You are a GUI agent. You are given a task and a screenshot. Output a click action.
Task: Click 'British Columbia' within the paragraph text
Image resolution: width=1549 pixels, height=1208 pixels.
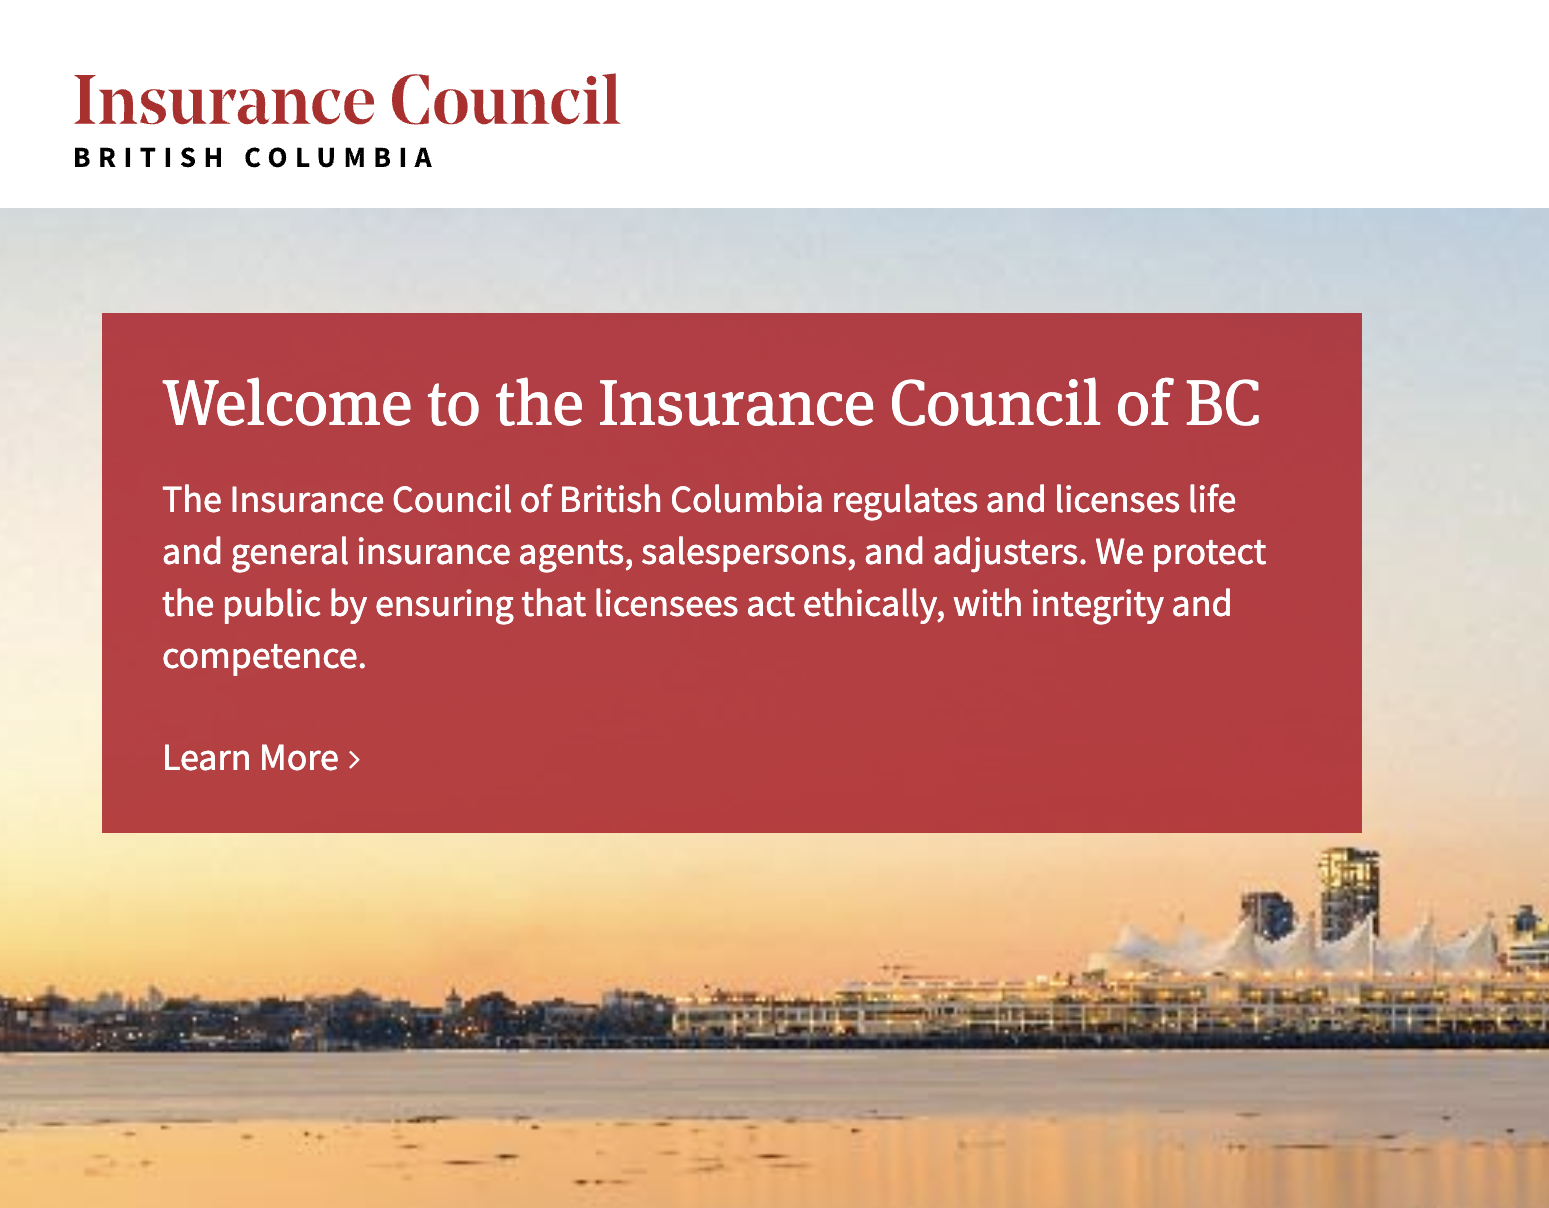[691, 499]
